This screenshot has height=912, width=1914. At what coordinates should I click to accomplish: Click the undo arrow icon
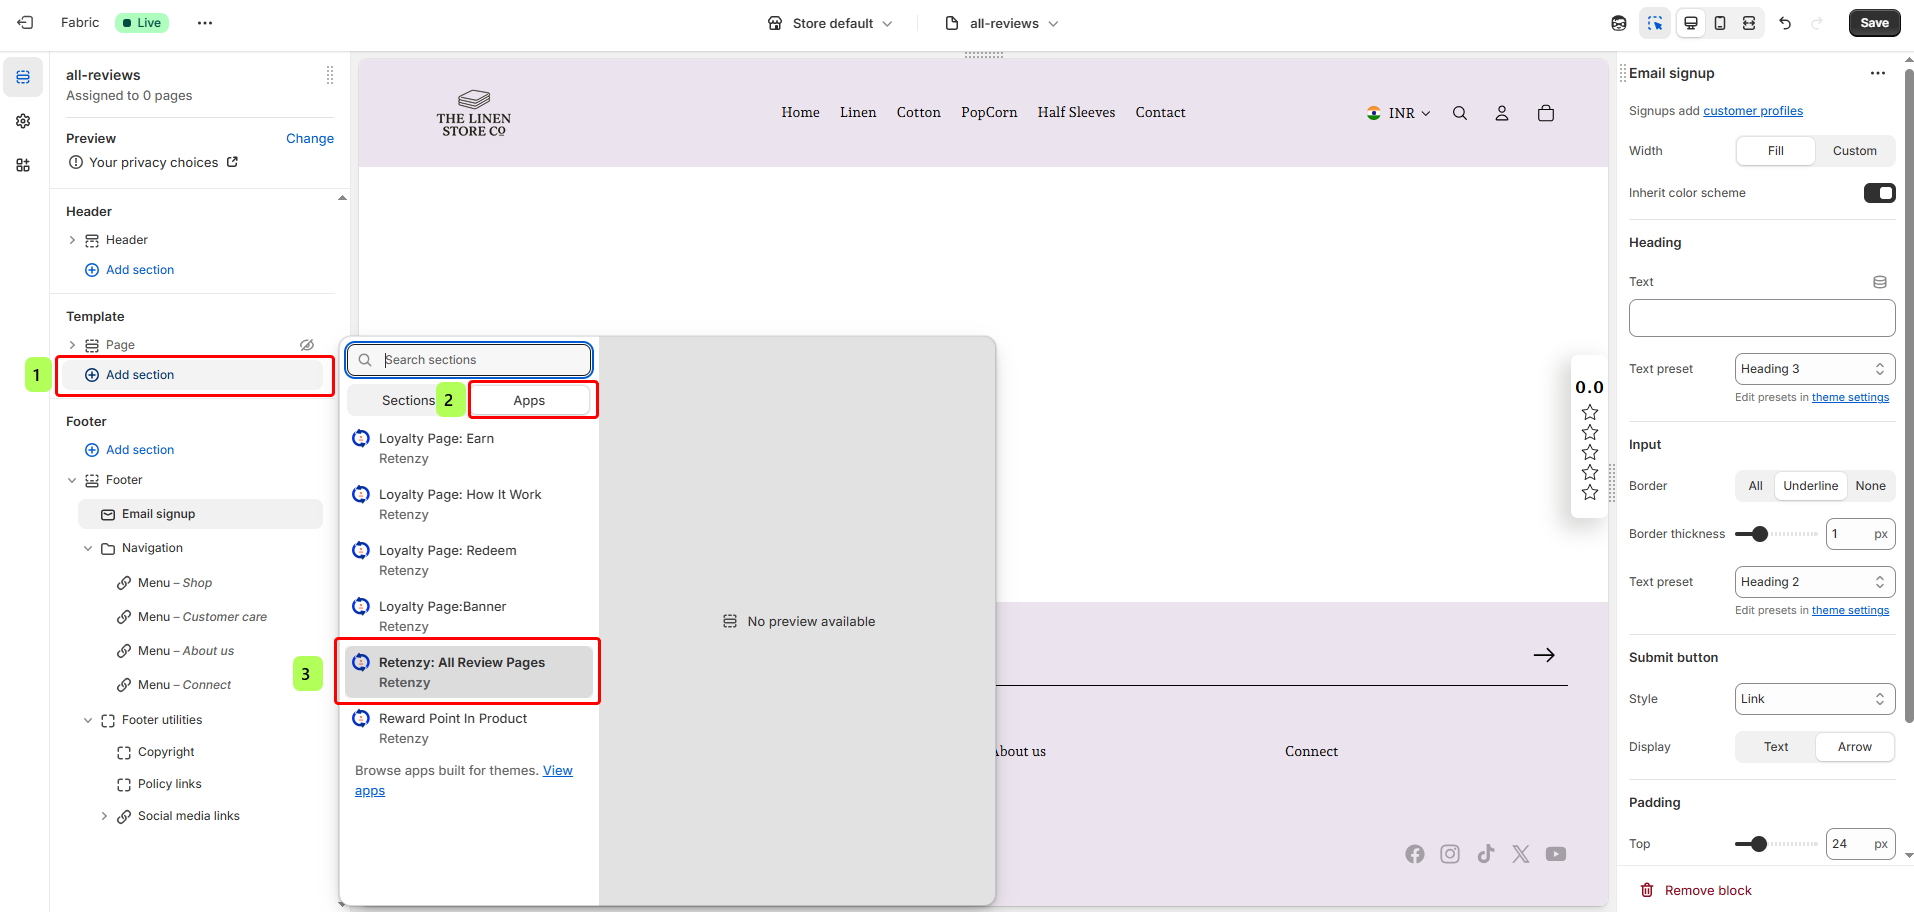(1785, 23)
